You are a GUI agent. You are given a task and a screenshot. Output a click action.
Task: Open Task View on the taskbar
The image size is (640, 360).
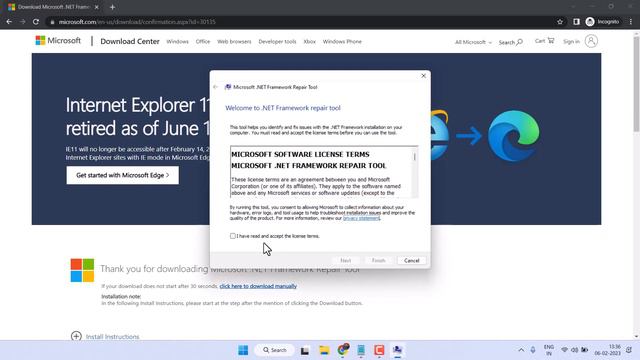coord(305,350)
